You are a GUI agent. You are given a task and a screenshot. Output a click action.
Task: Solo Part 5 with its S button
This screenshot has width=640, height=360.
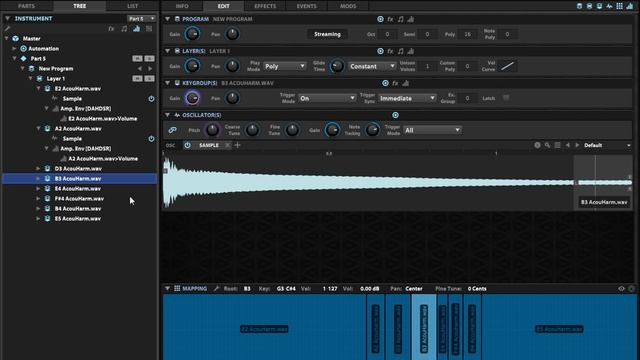(149, 58)
